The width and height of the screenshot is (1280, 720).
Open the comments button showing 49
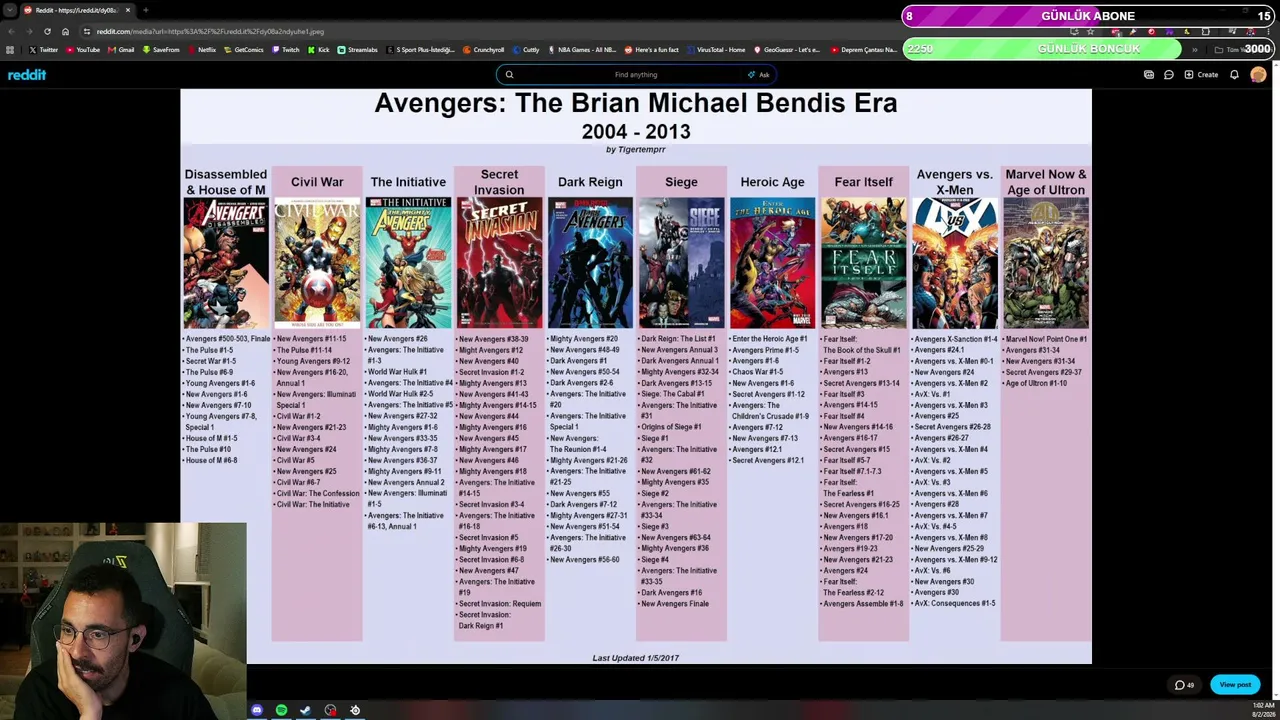click(1184, 685)
